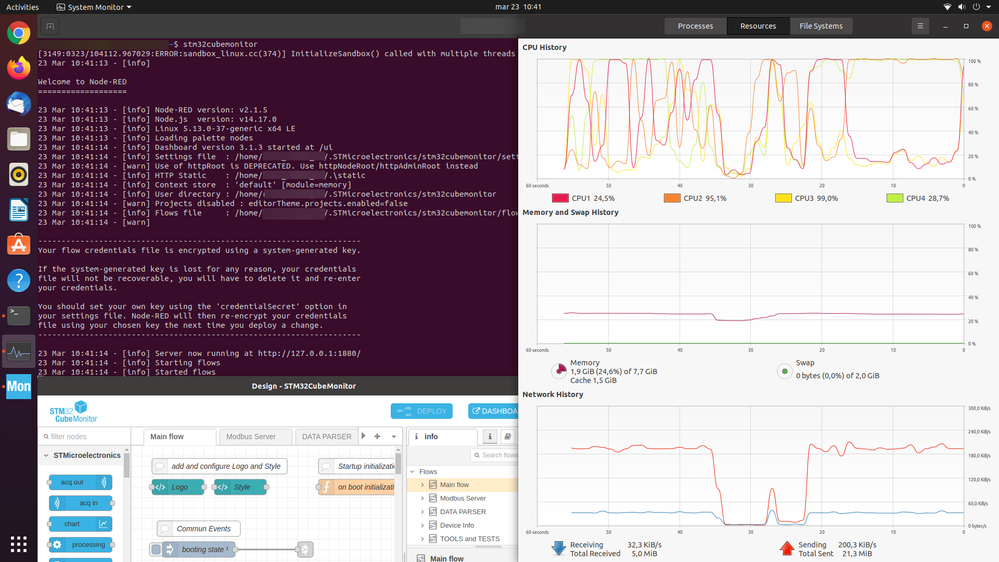The width and height of the screenshot is (999, 562).
Task: Select the 'acq in' palette node
Action: [x=81, y=503]
